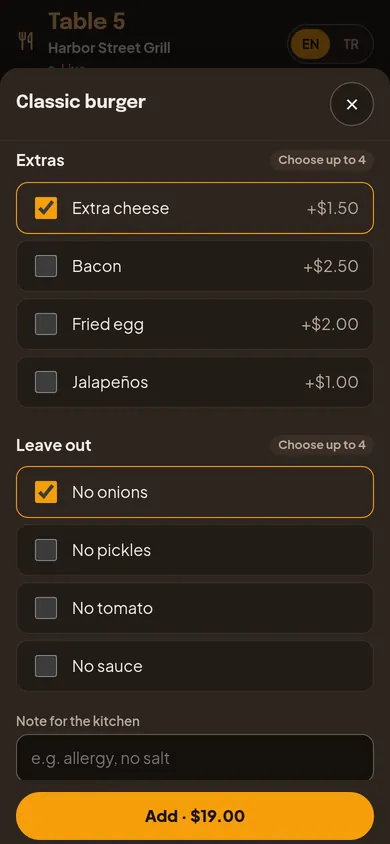Enable the Jalapeños checkbox

coord(46,382)
